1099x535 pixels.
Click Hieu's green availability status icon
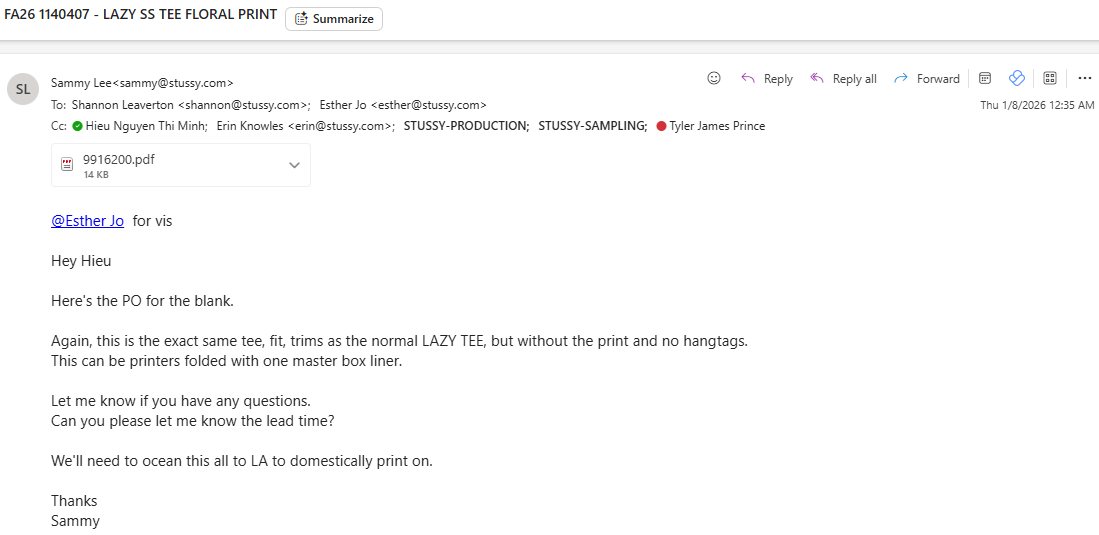coord(77,126)
